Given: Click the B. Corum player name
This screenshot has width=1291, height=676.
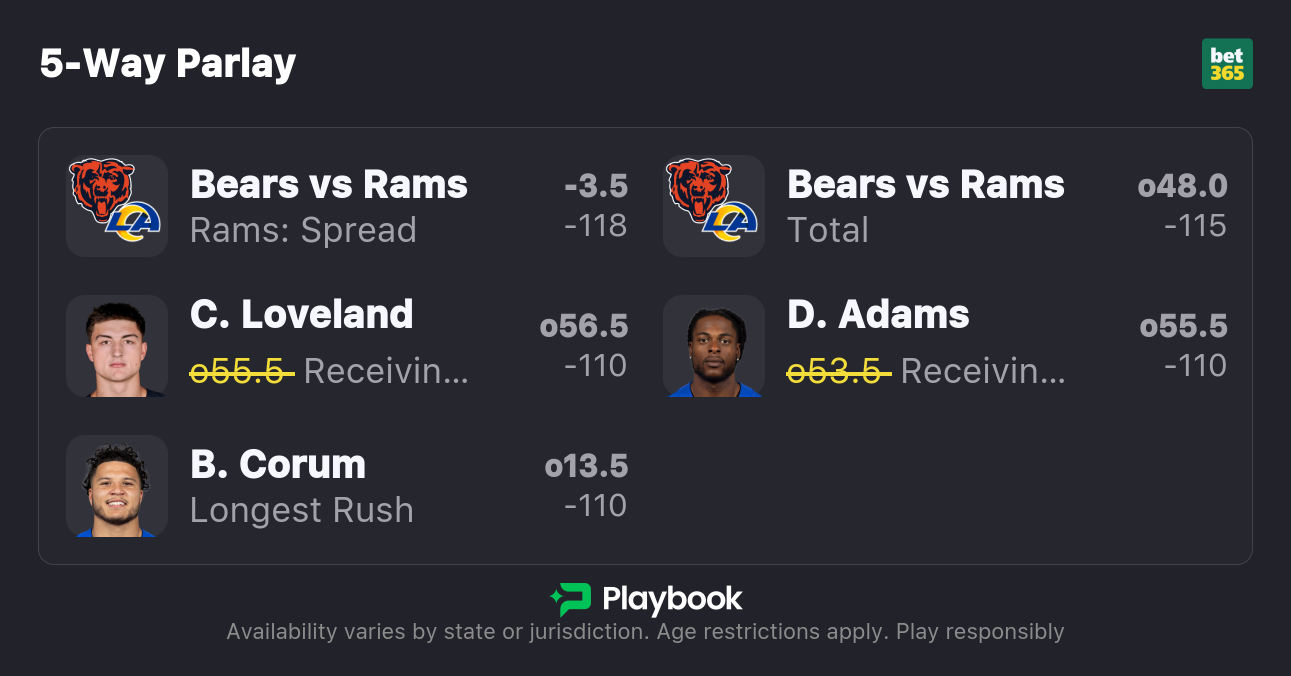Looking at the screenshot, I should [278, 465].
